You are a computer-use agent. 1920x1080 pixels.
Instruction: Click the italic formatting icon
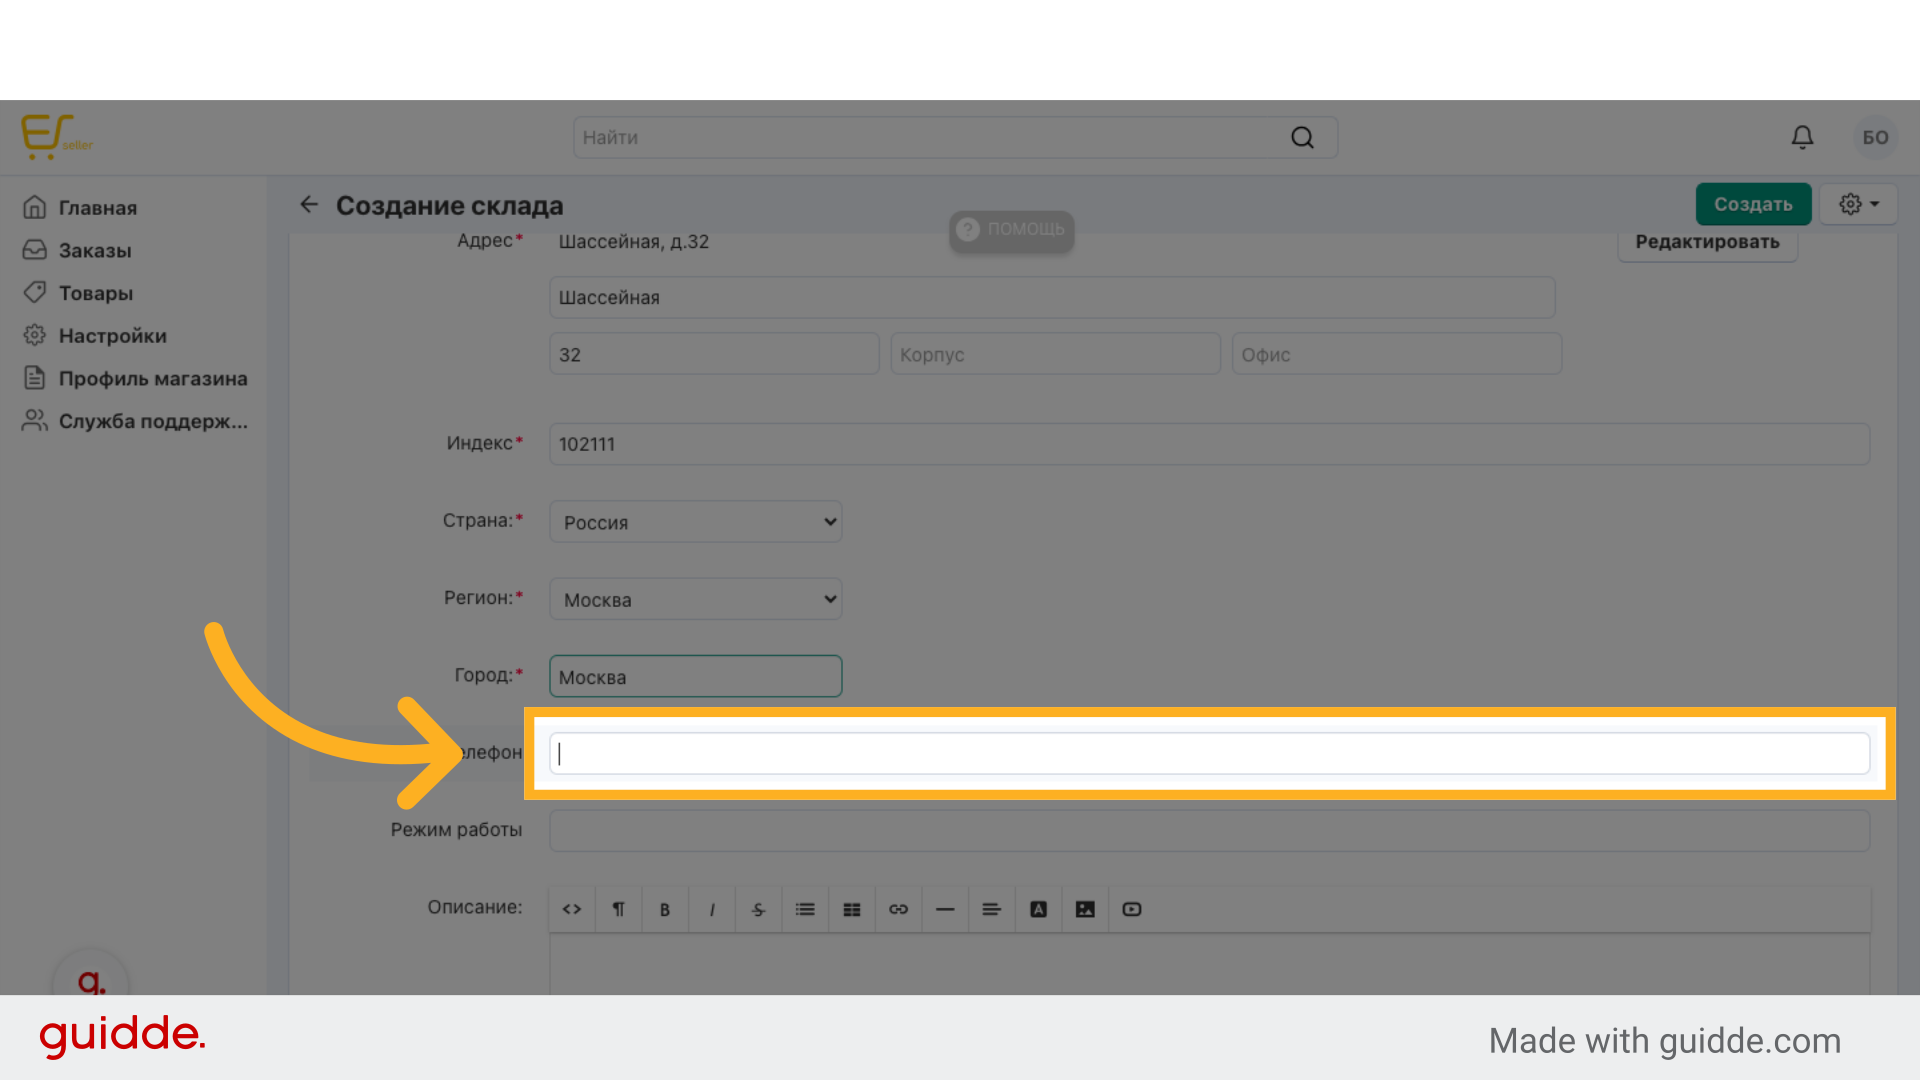712,909
